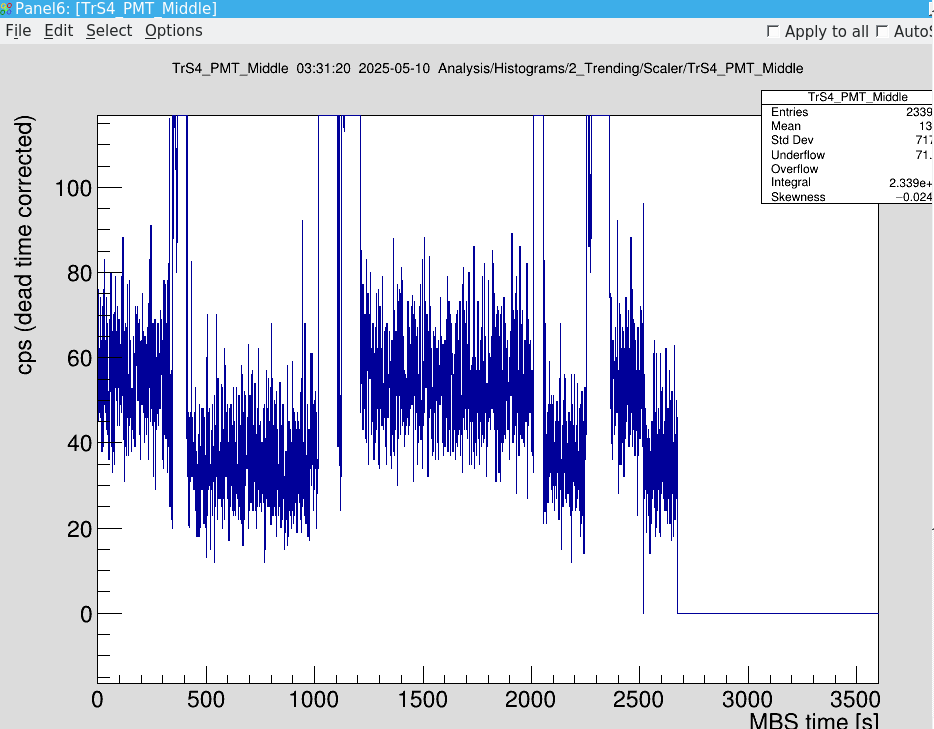Click the Panel6: [TrS4_PMT_Middle] window title bar
Screen dimensions: 934x729
pyautogui.click(x=467, y=9)
